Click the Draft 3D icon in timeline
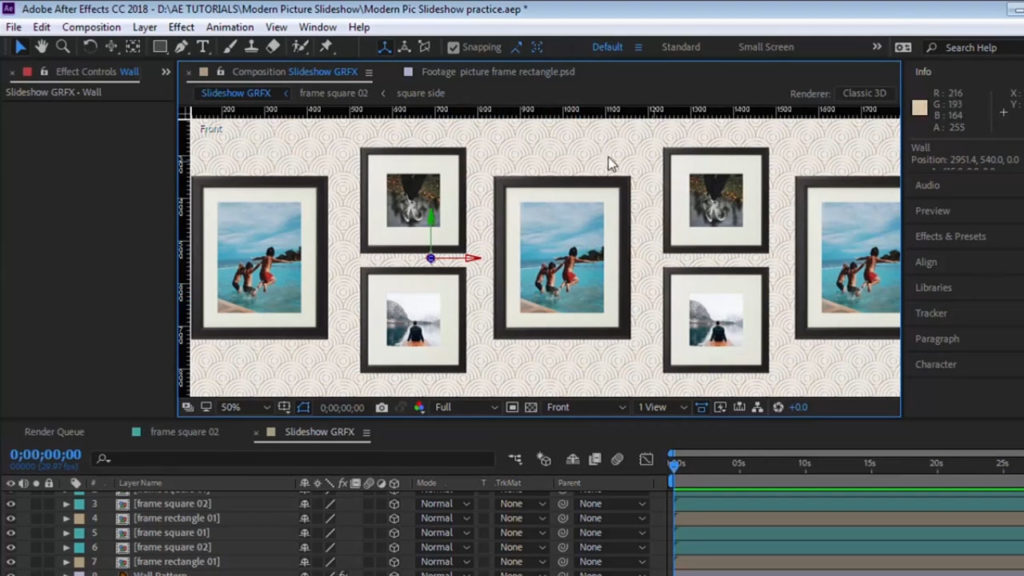 pos(543,460)
